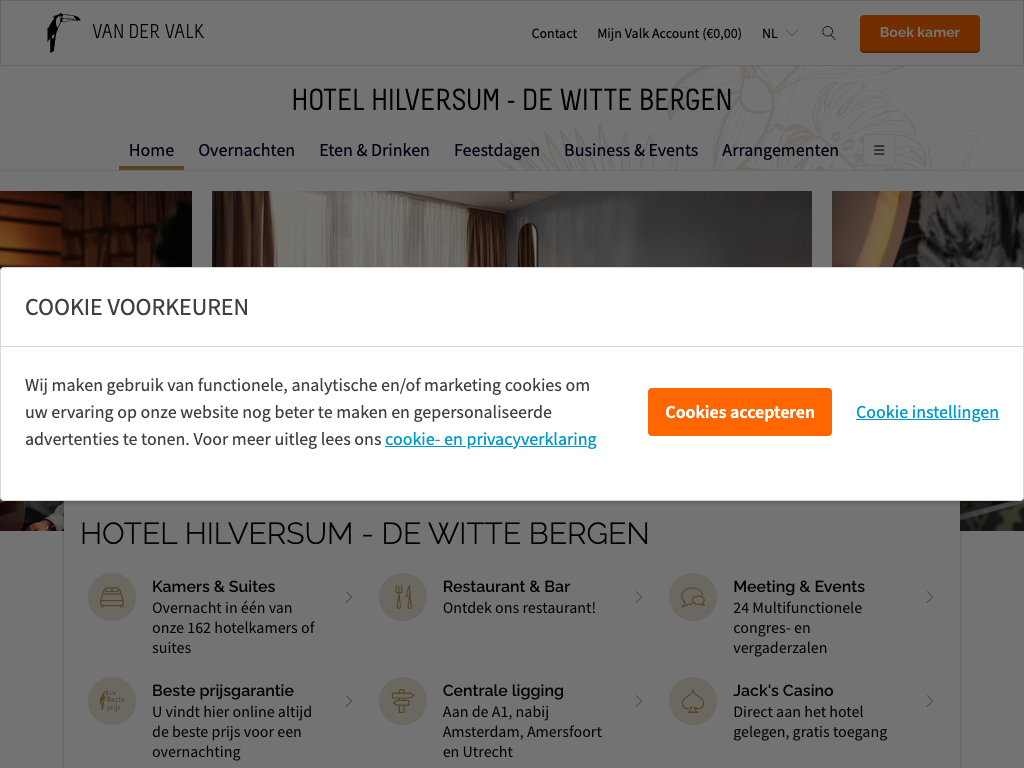Open the hamburger more-menu icon
1024x768 pixels.
click(x=879, y=150)
